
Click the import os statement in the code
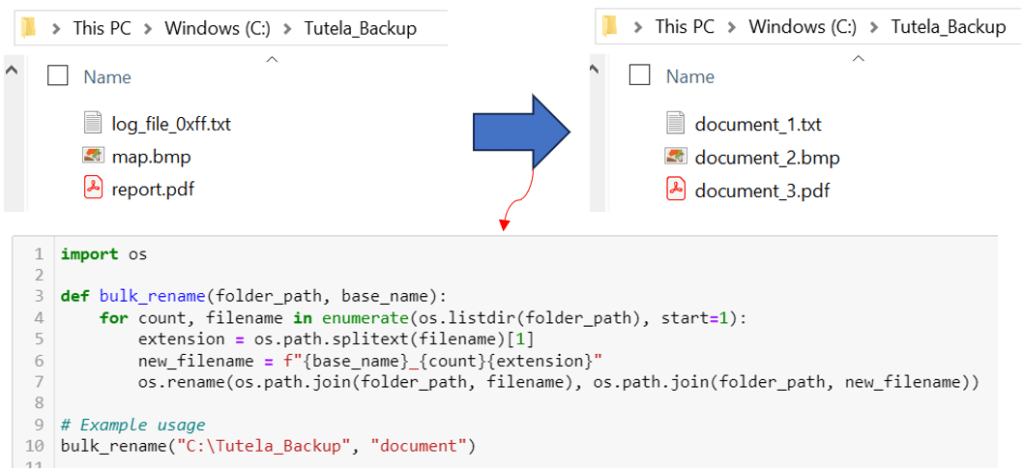click(x=103, y=254)
